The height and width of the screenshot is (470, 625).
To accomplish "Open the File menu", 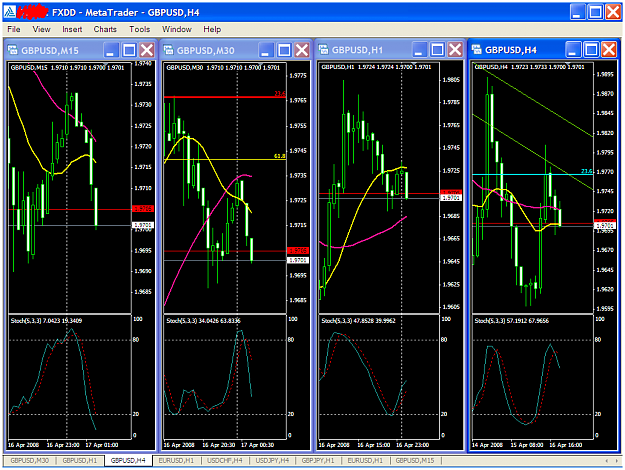I will [14, 29].
